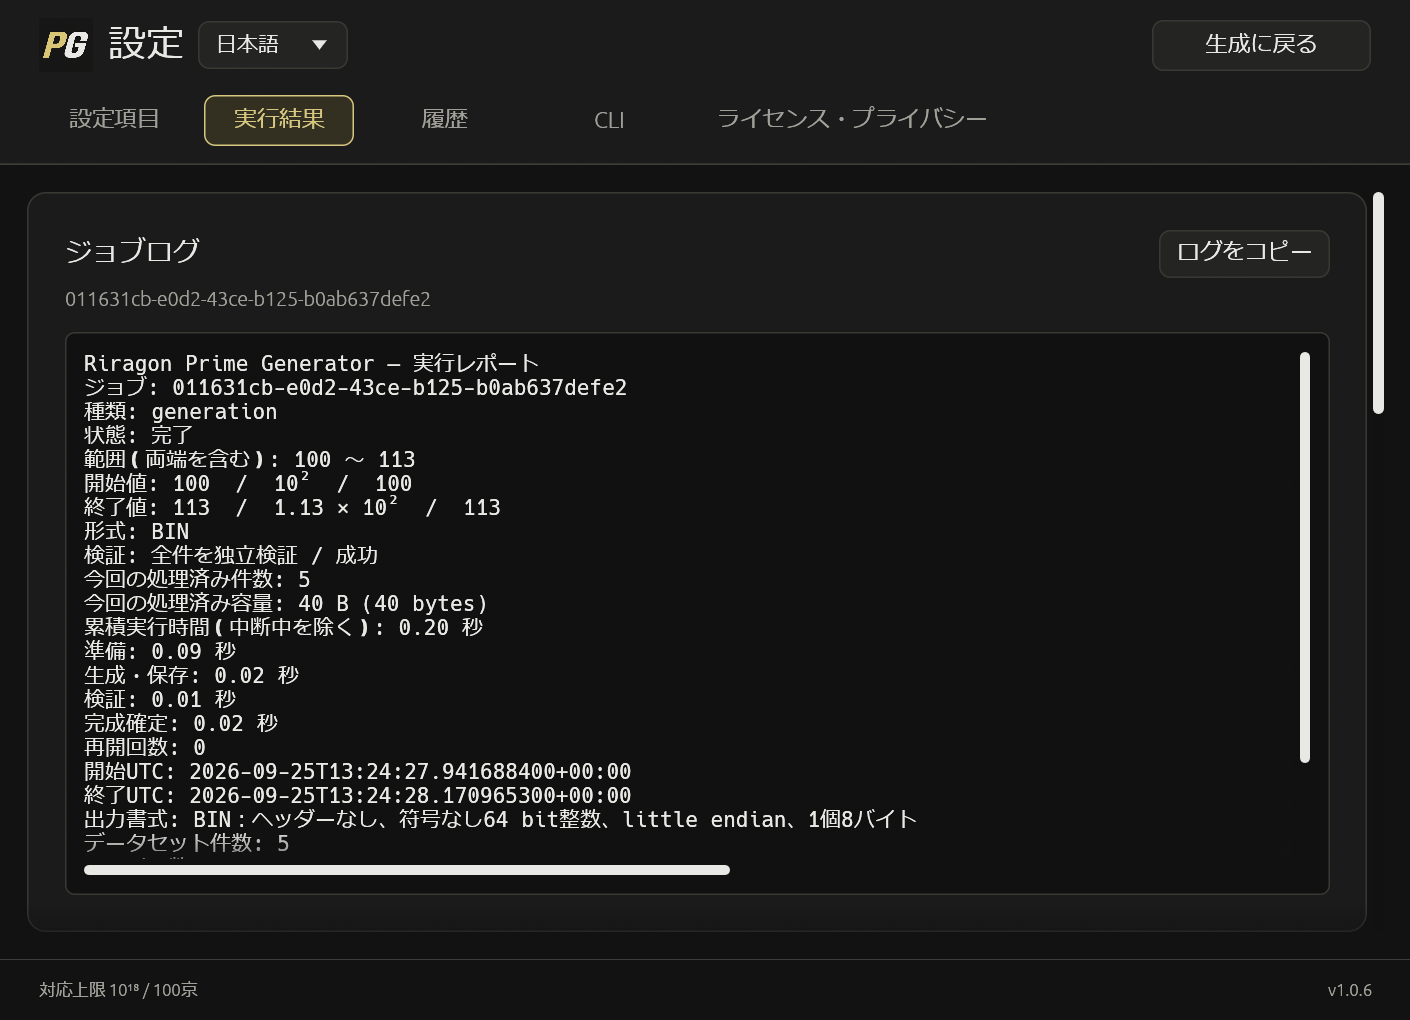1410x1020 pixels.
Task: Switch to the 設定項目 tab
Action: coord(114,119)
